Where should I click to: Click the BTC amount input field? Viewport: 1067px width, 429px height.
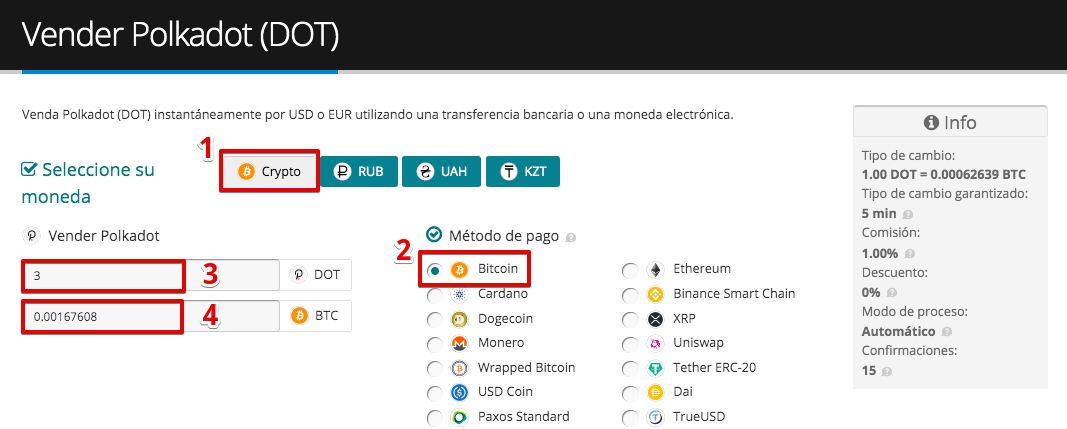150,316
